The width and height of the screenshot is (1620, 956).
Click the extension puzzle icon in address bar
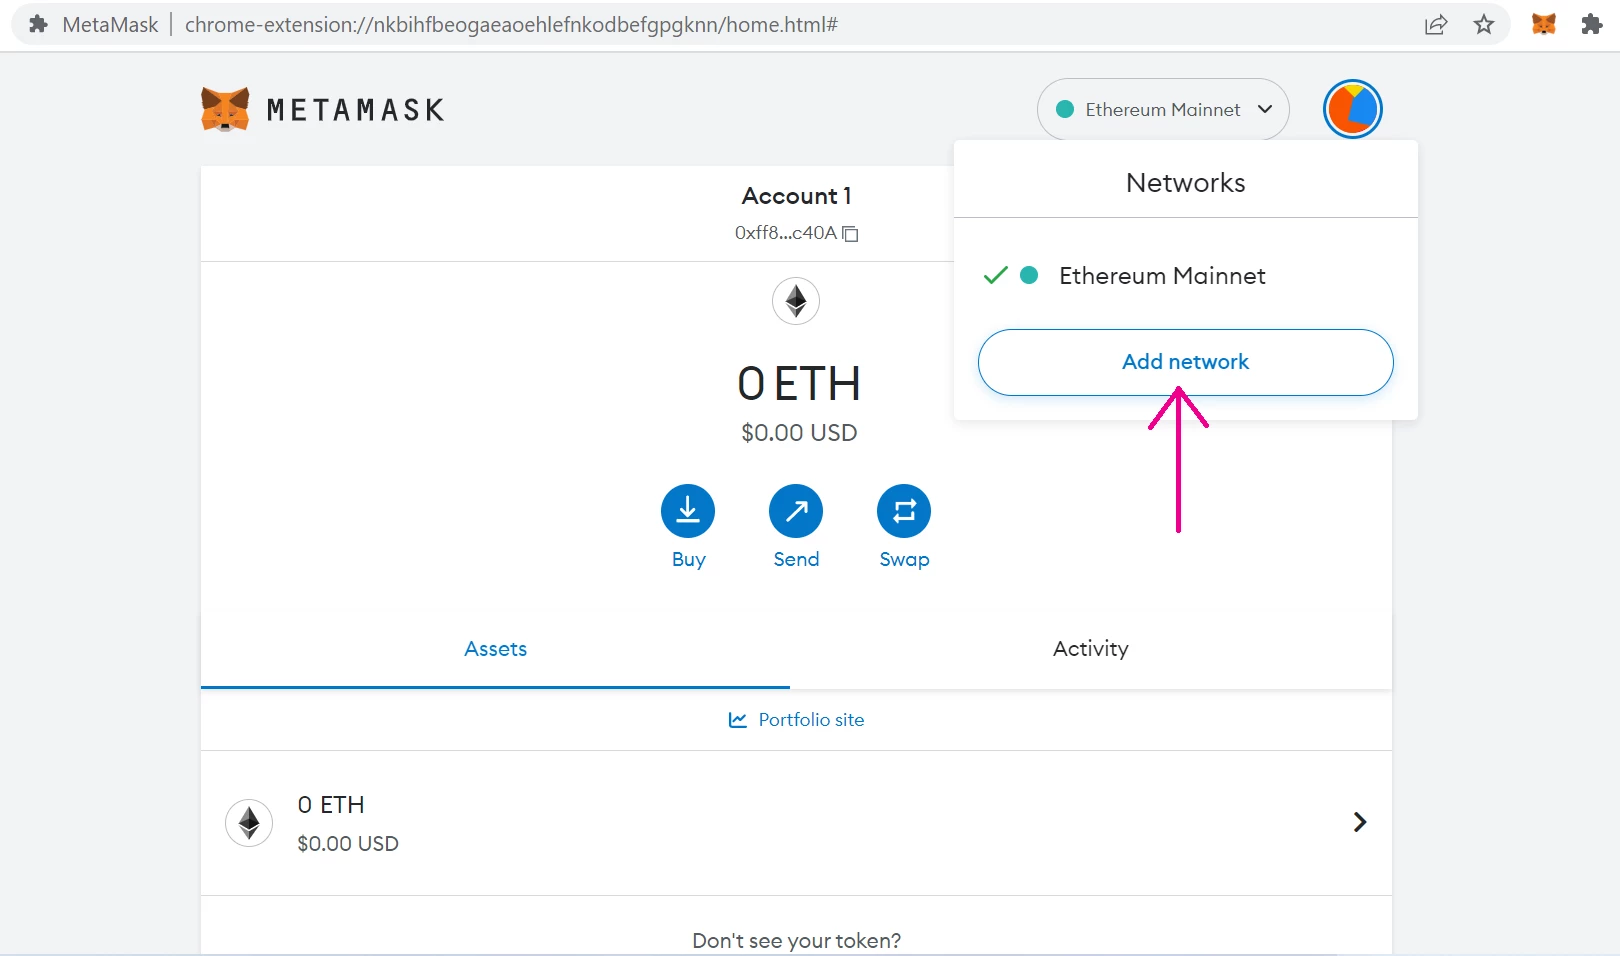pos(38,24)
